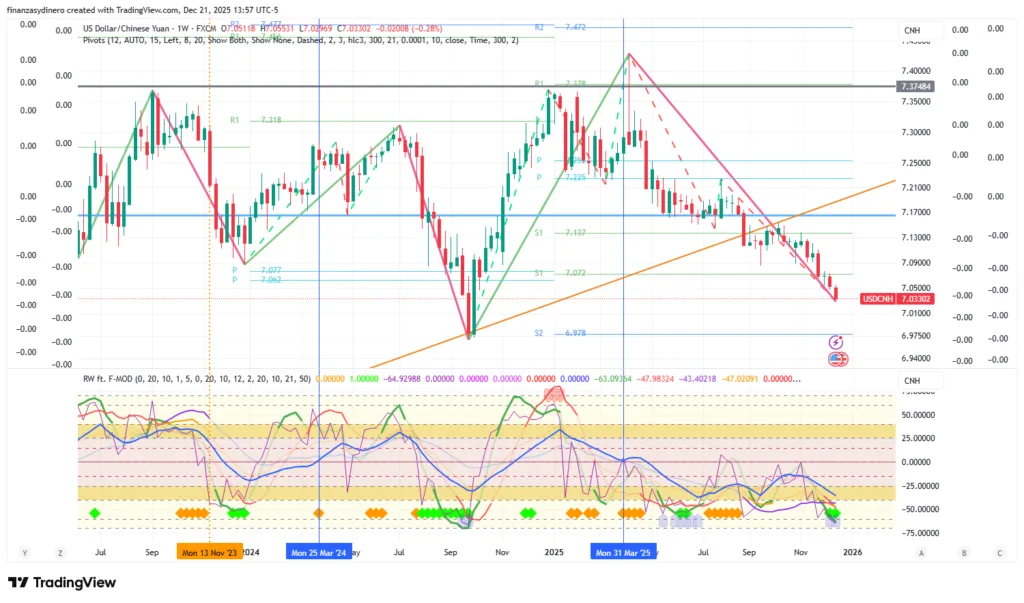Click the purple lightning event icon
This screenshot has width=1024, height=603.
pos(836,343)
